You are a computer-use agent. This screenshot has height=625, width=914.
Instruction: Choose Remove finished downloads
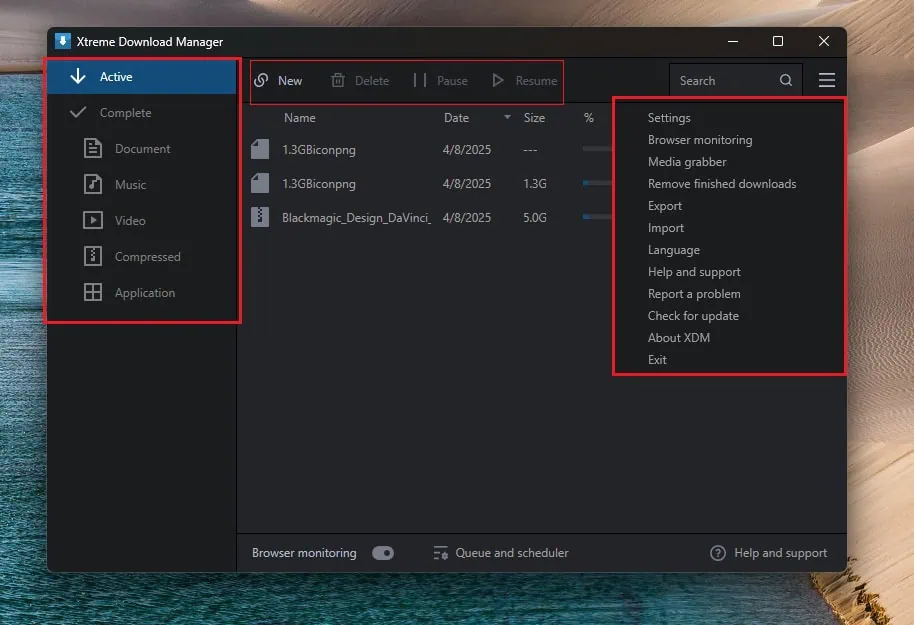coord(722,184)
